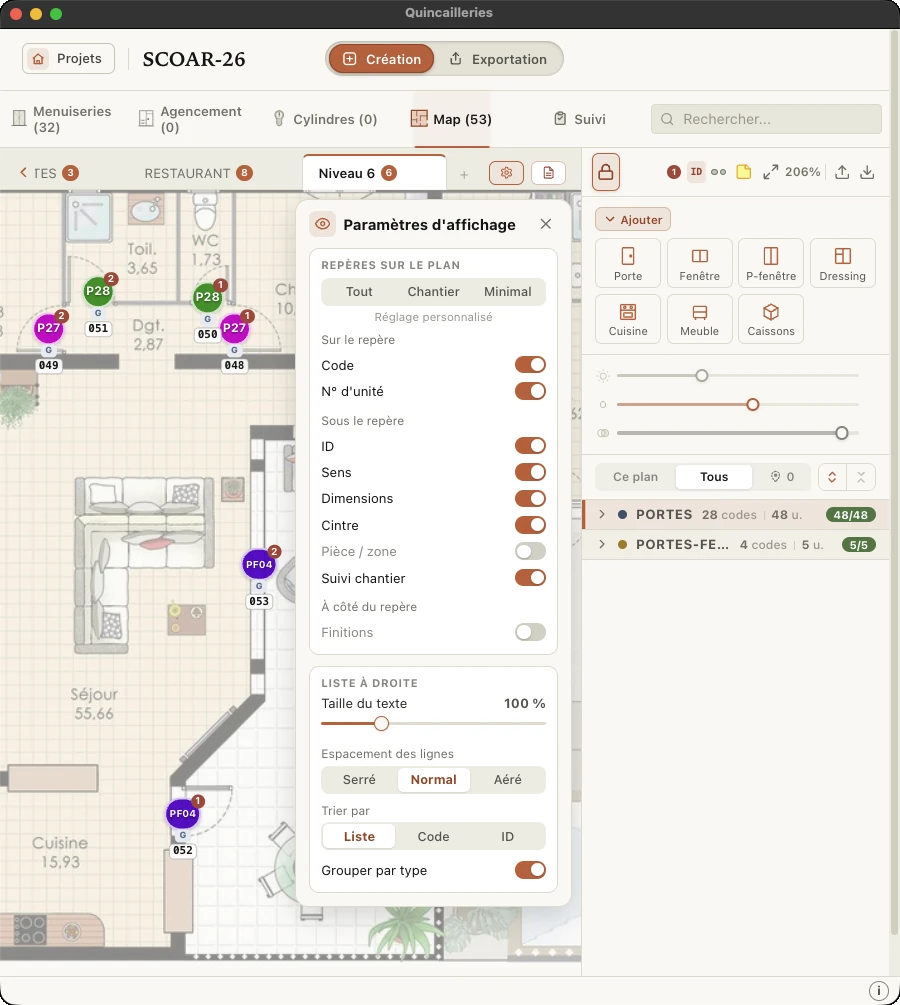This screenshot has width=900, height=1005.
Task: Add a Cuisine element
Action: pyautogui.click(x=628, y=319)
